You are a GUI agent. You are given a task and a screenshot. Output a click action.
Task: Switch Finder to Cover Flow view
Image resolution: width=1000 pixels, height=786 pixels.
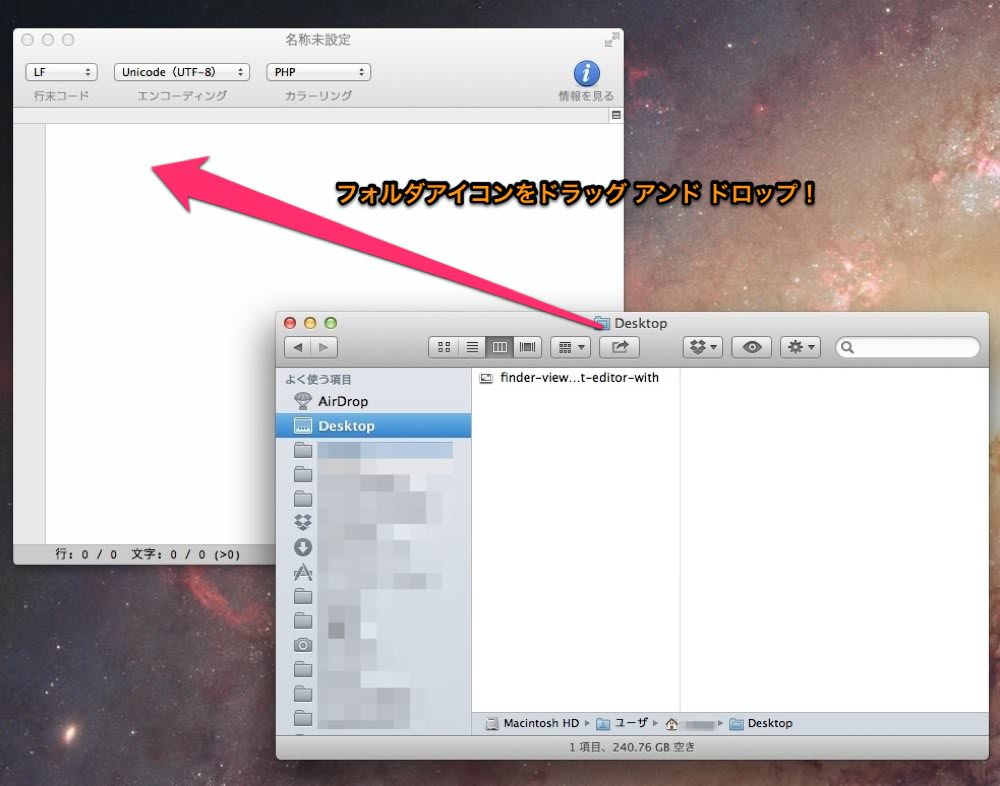(x=527, y=347)
